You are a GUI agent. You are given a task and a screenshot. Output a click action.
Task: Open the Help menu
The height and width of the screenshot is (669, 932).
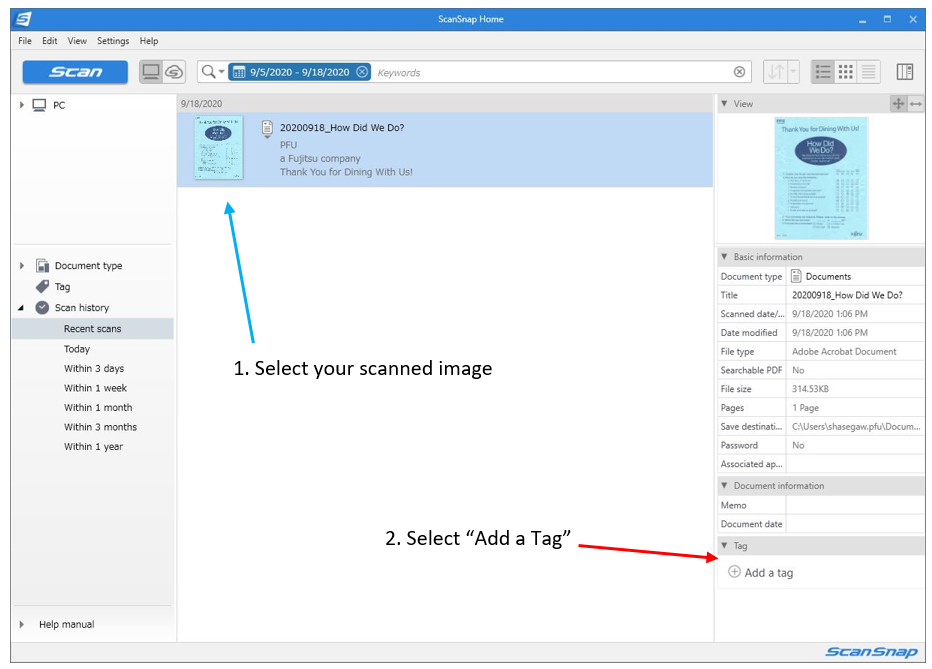[149, 41]
